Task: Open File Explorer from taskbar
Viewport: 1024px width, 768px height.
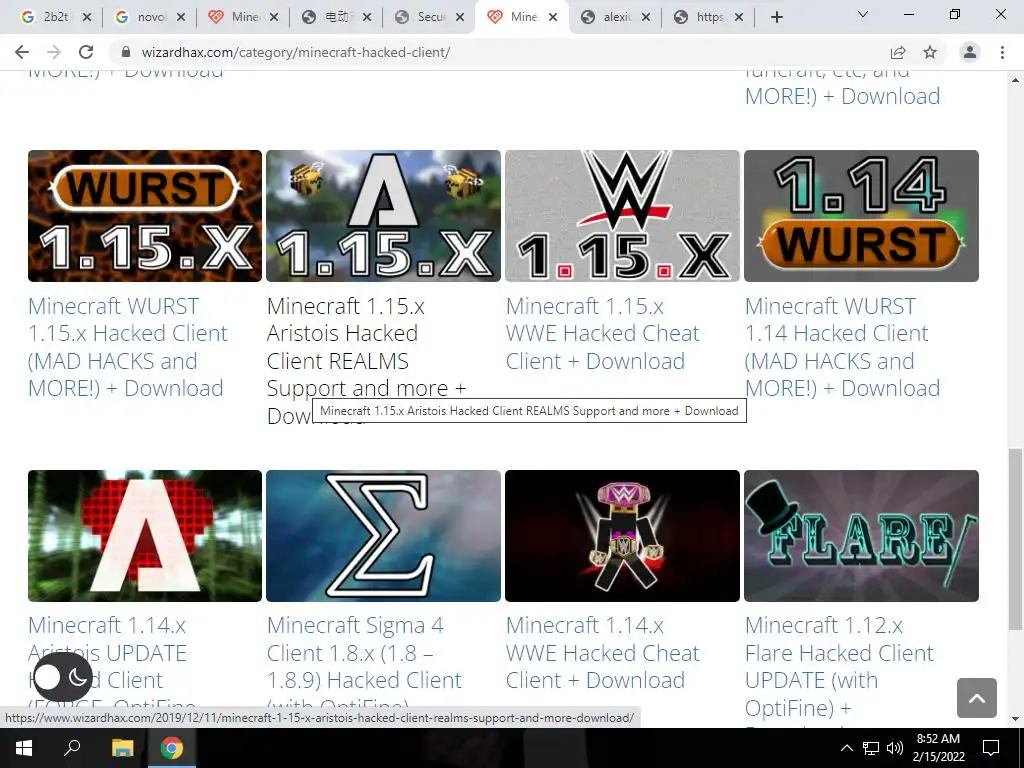Action: (122, 748)
